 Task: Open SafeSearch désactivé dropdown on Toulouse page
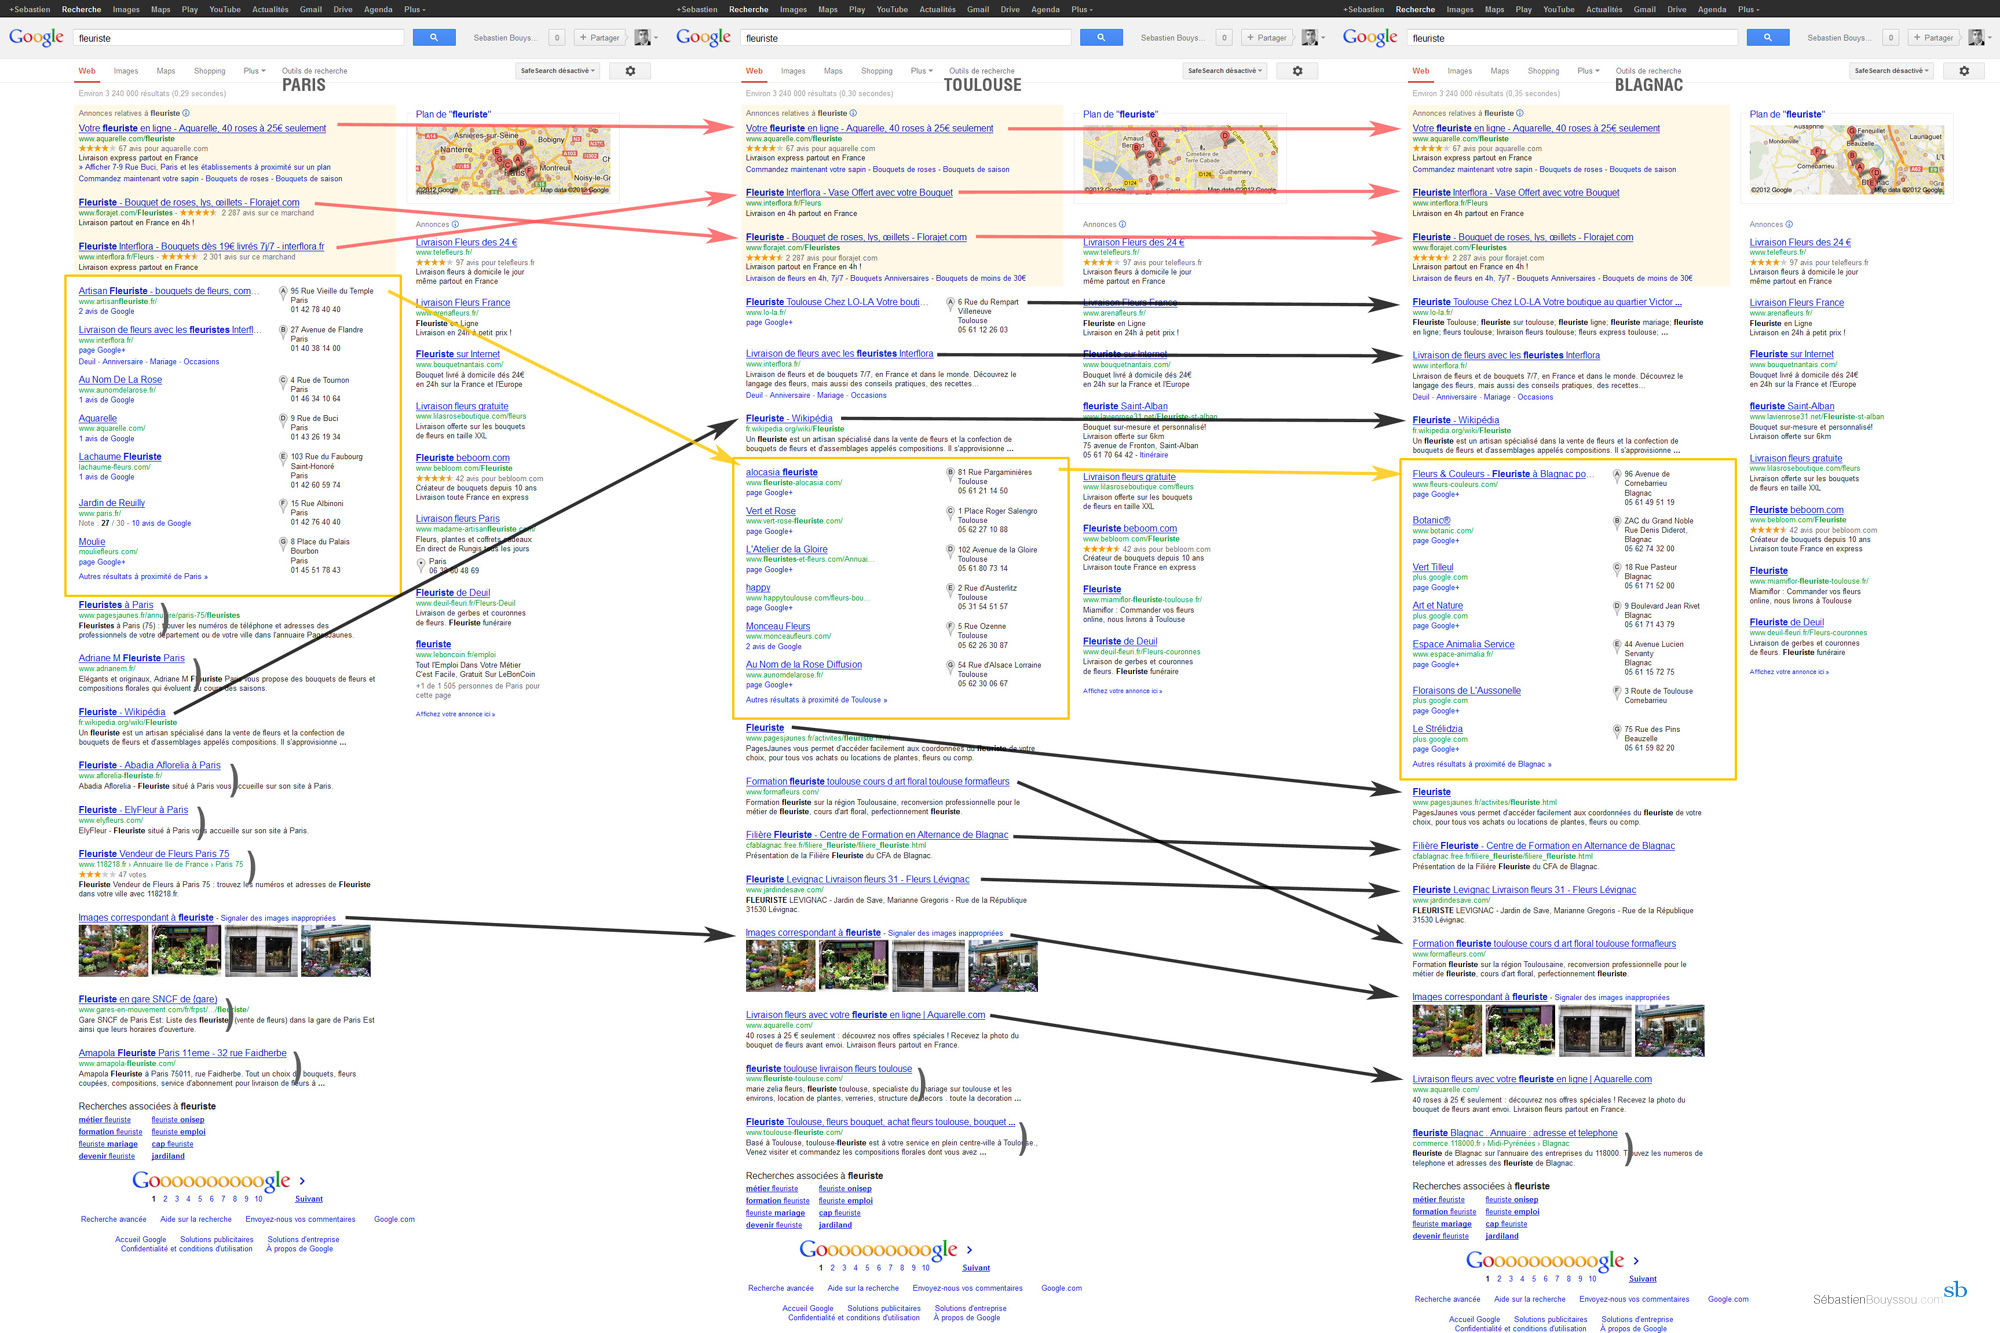pyautogui.click(x=1225, y=71)
